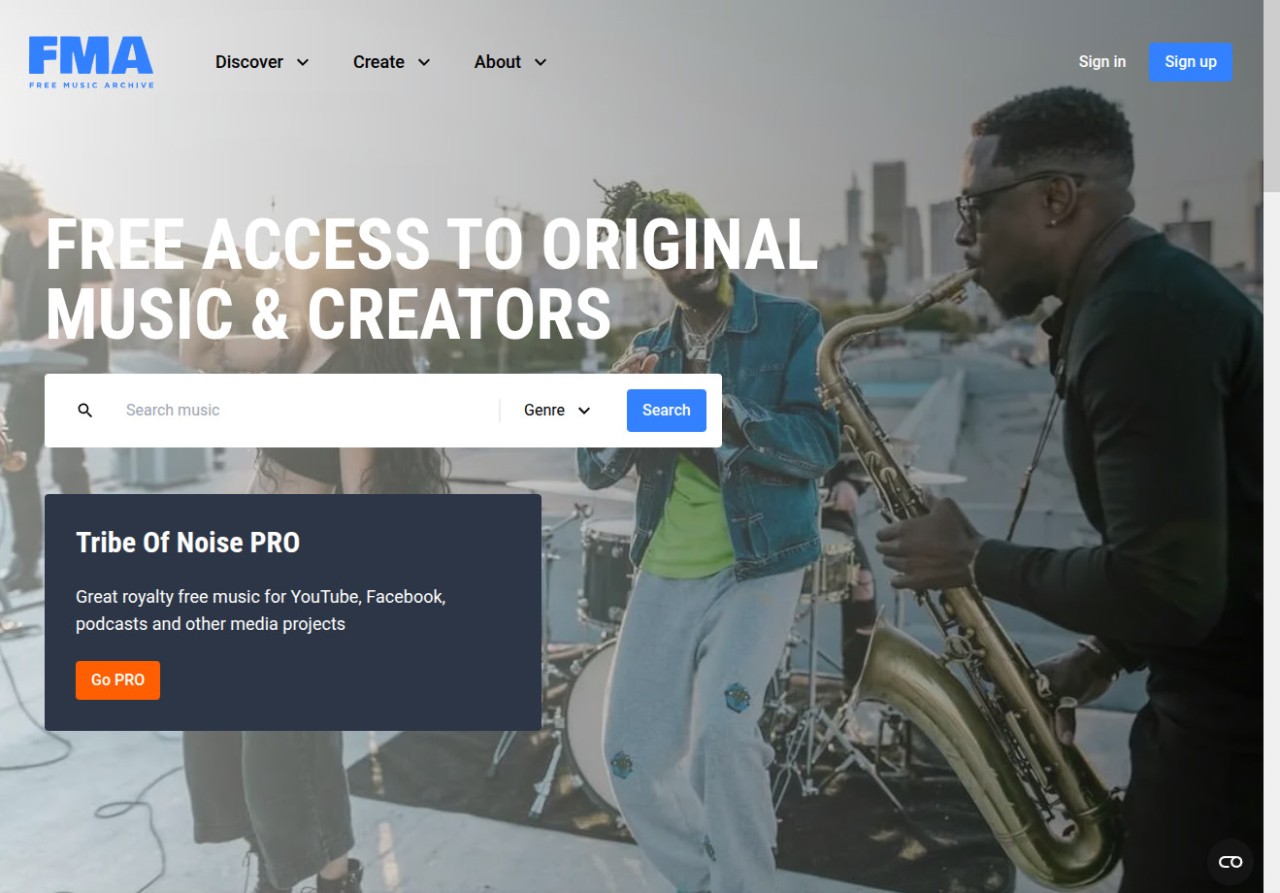Click the chevron arrow beside About
1280x893 pixels.
[541, 62]
